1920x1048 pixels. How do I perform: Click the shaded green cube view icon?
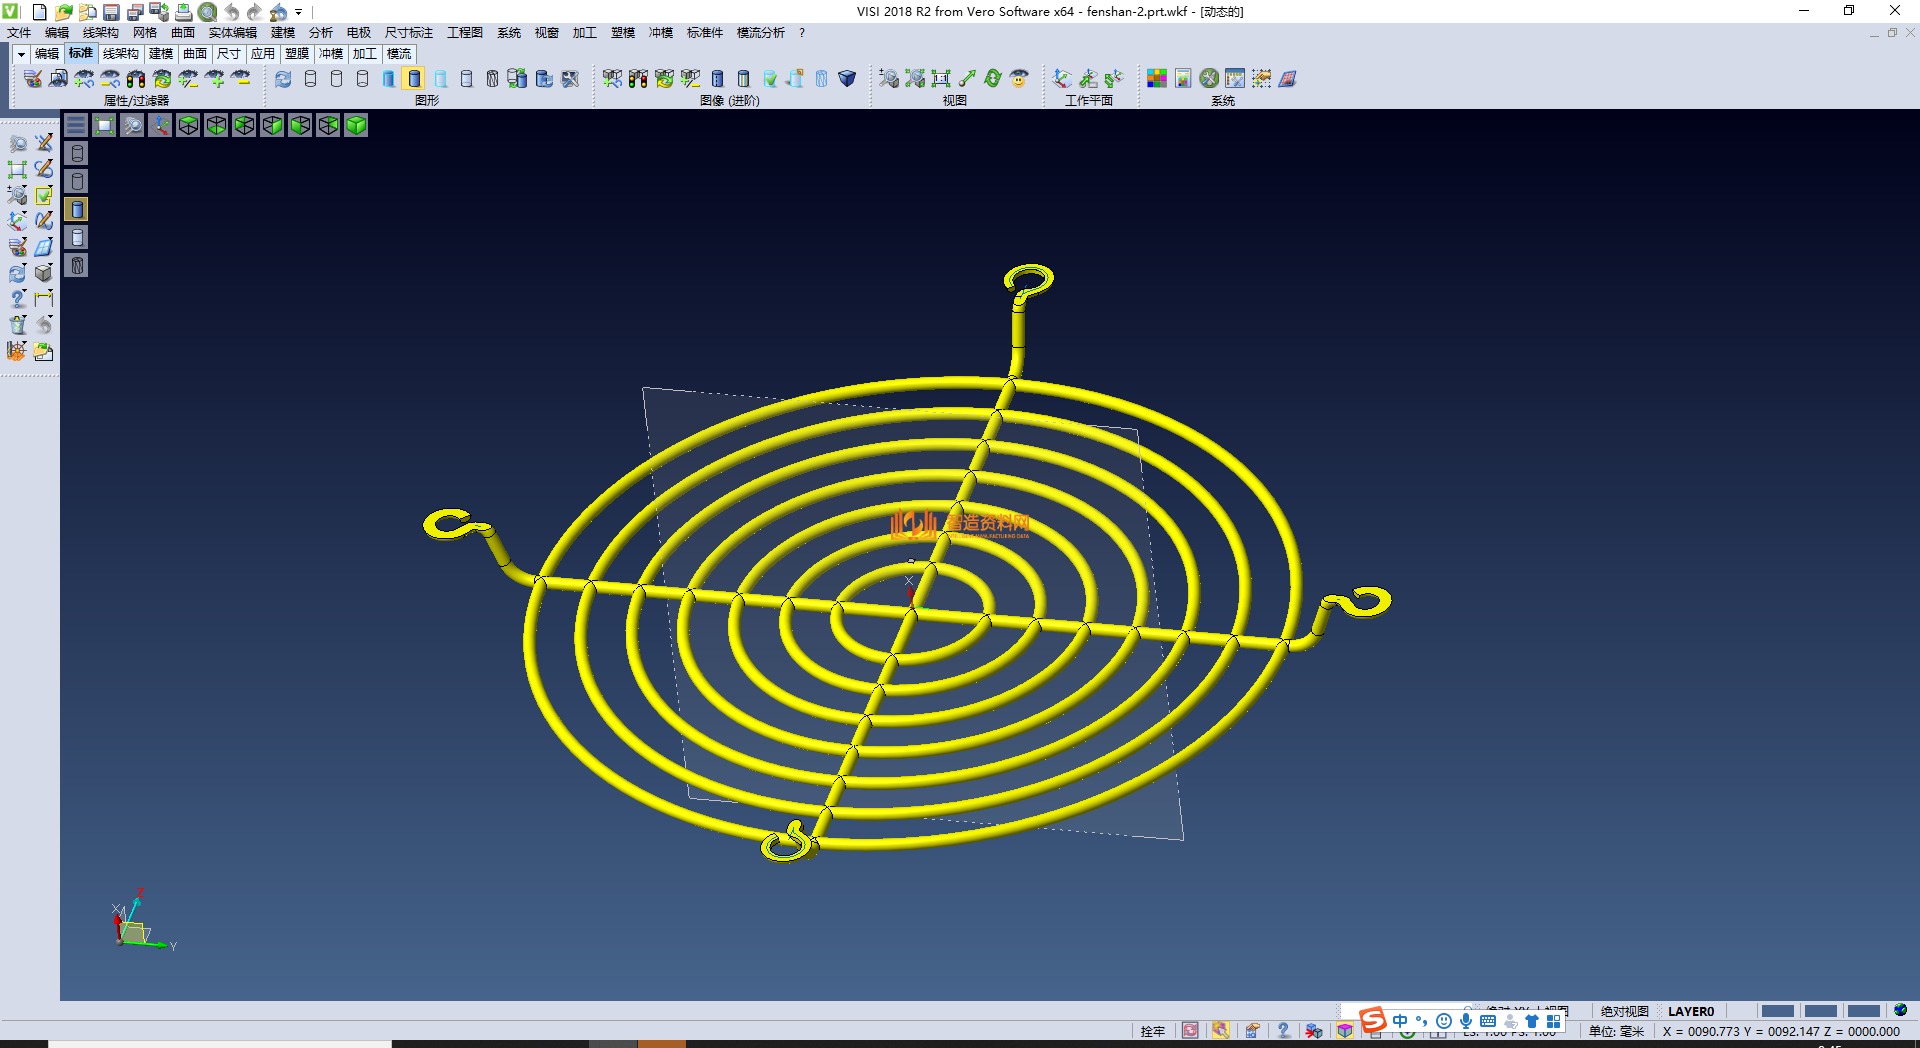click(356, 125)
